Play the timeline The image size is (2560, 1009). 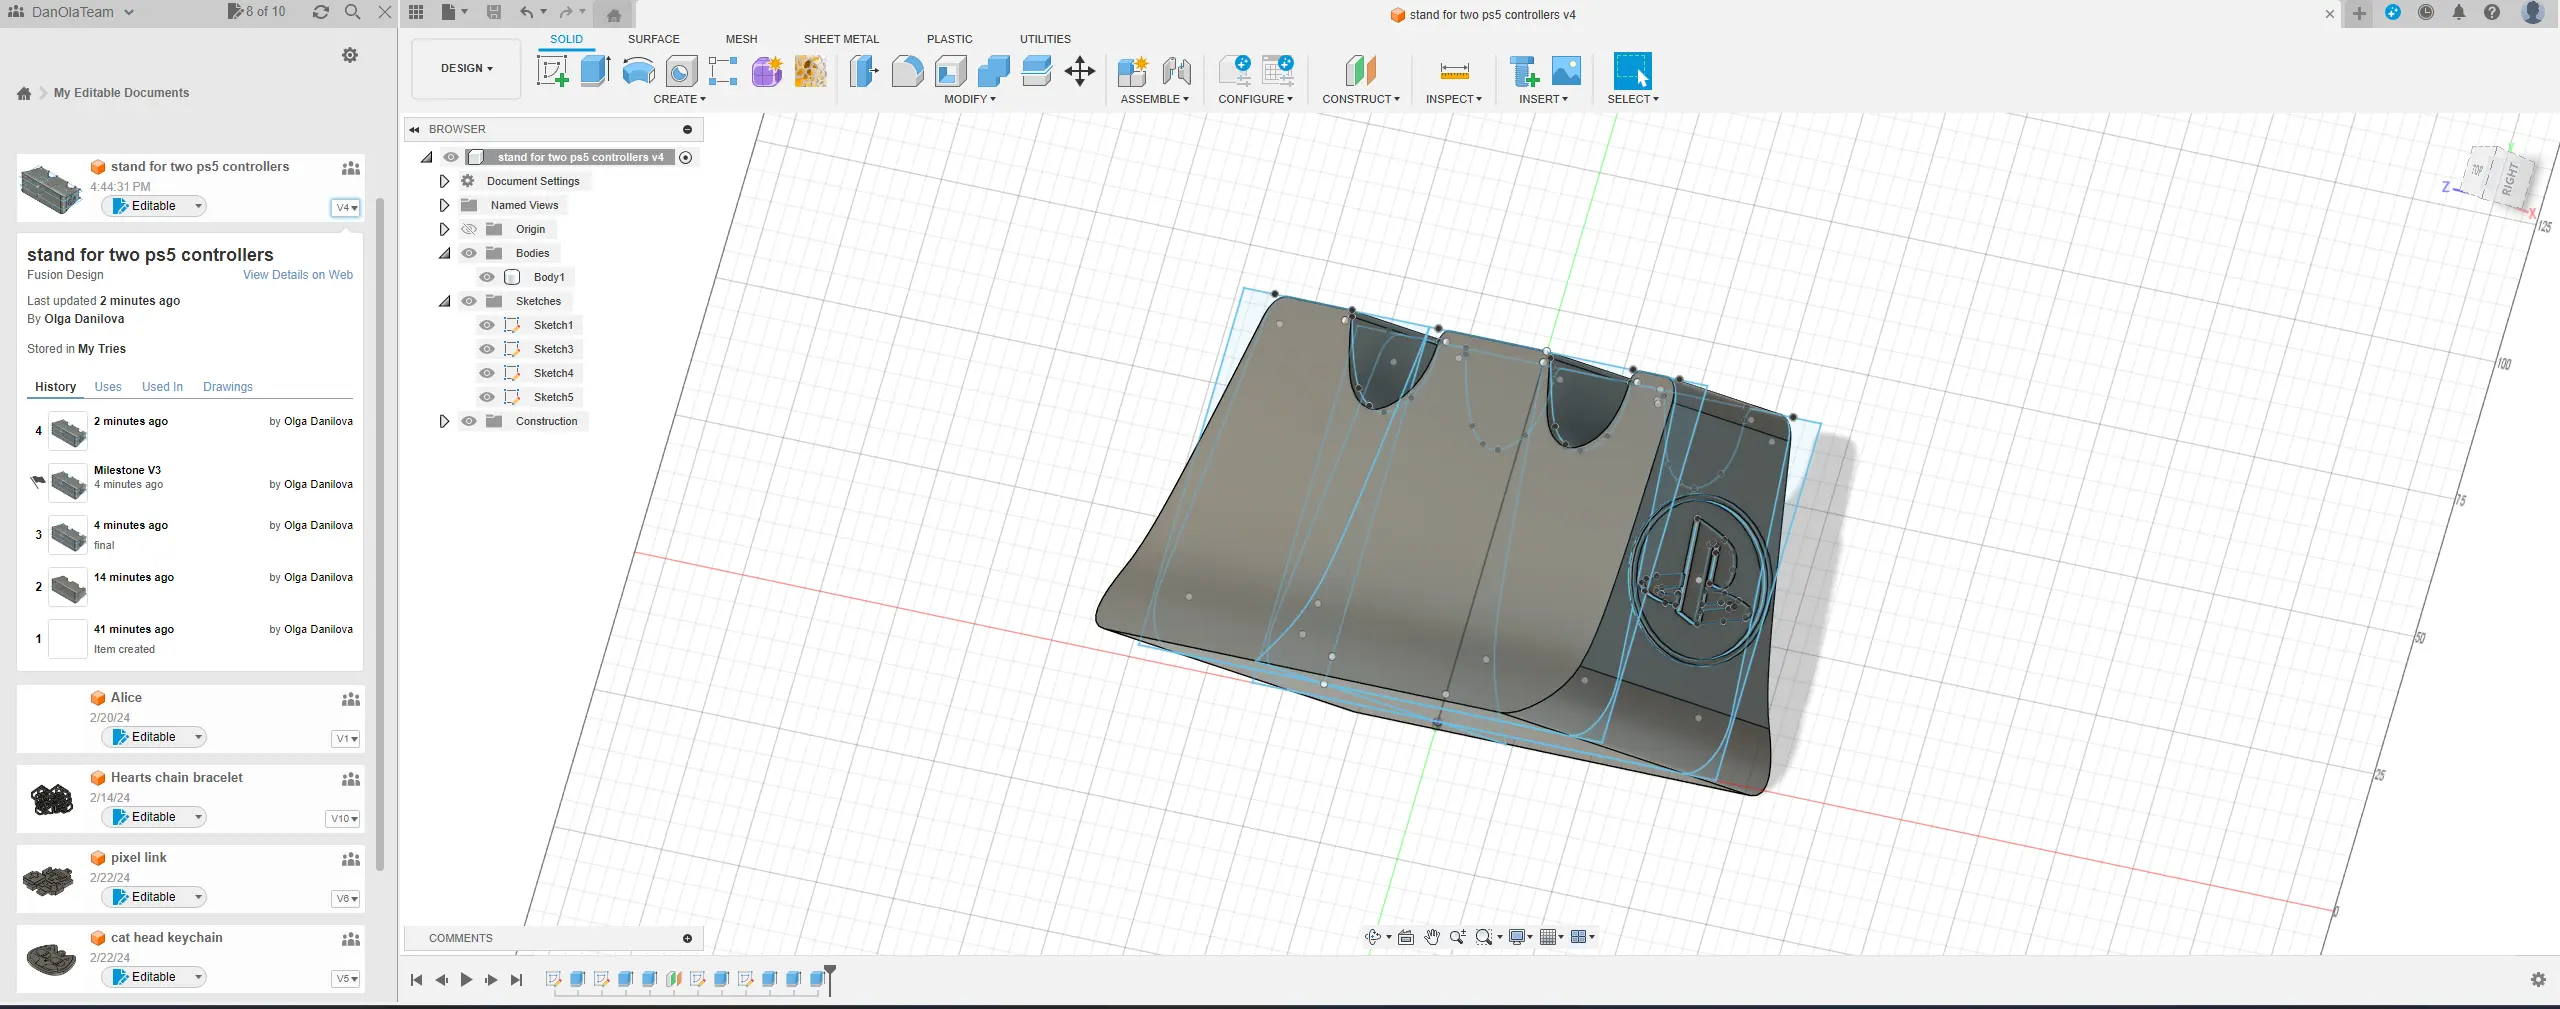[x=466, y=980]
